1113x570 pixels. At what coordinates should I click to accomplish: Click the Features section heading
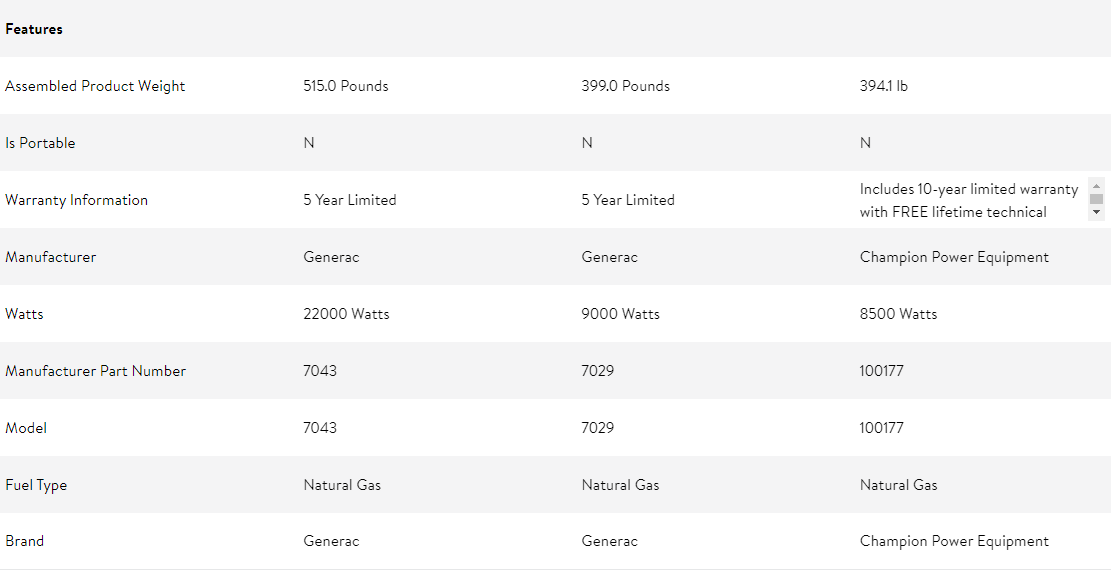[33, 29]
